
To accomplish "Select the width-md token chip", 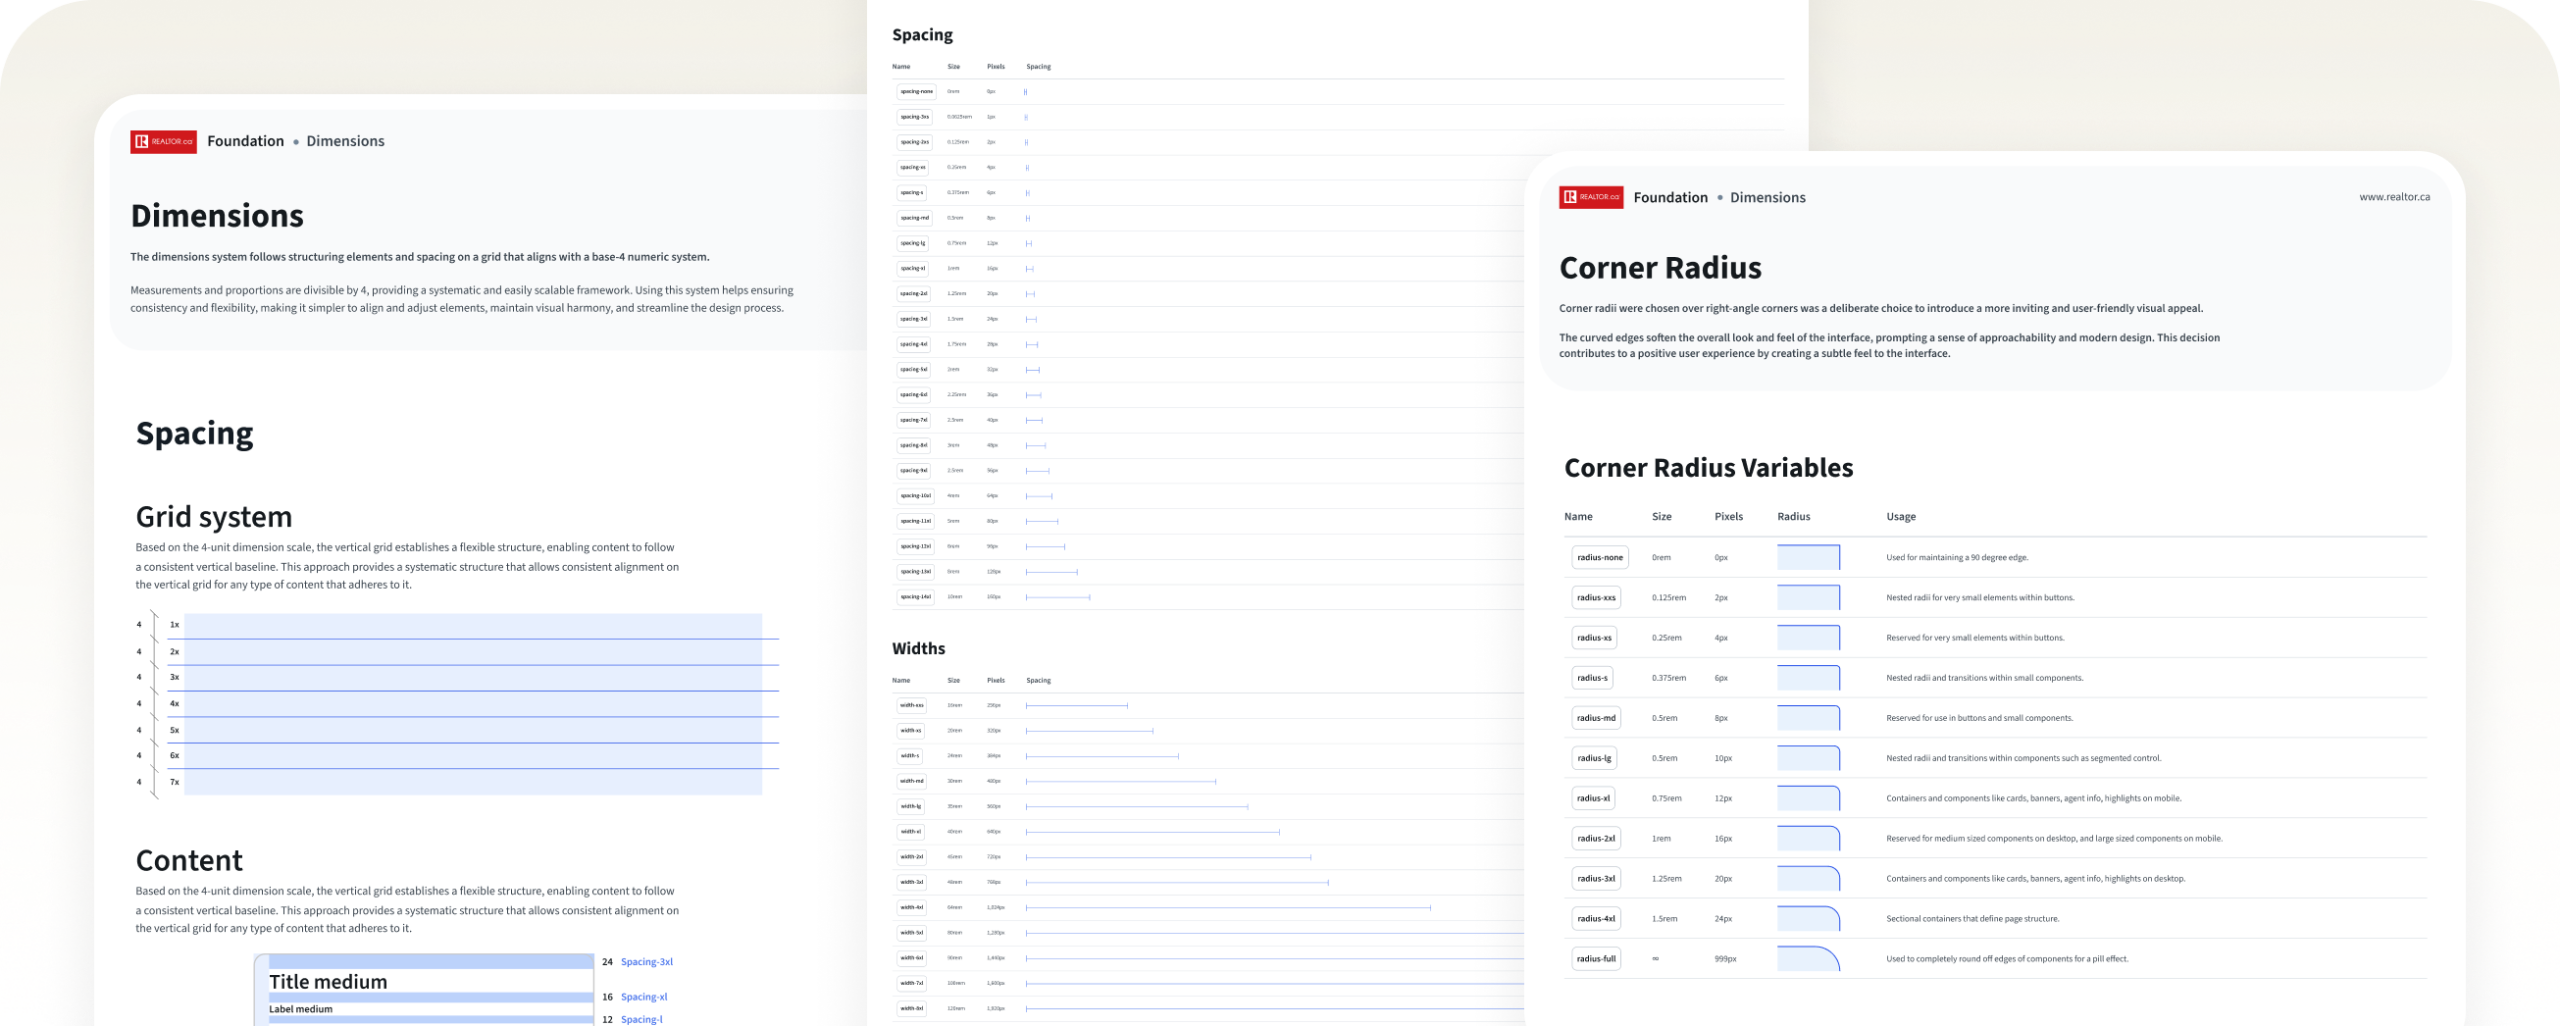I will [912, 781].
